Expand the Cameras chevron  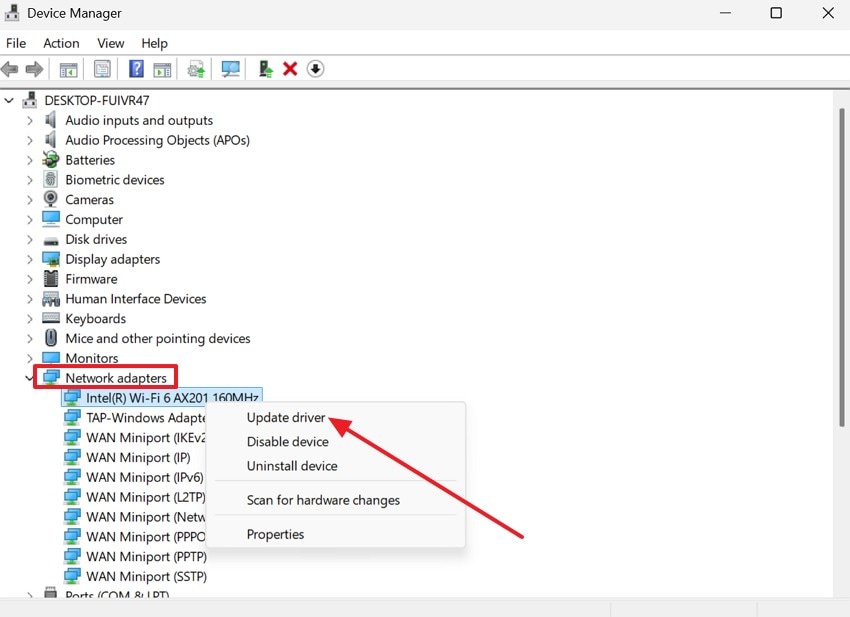click(30, 200)
